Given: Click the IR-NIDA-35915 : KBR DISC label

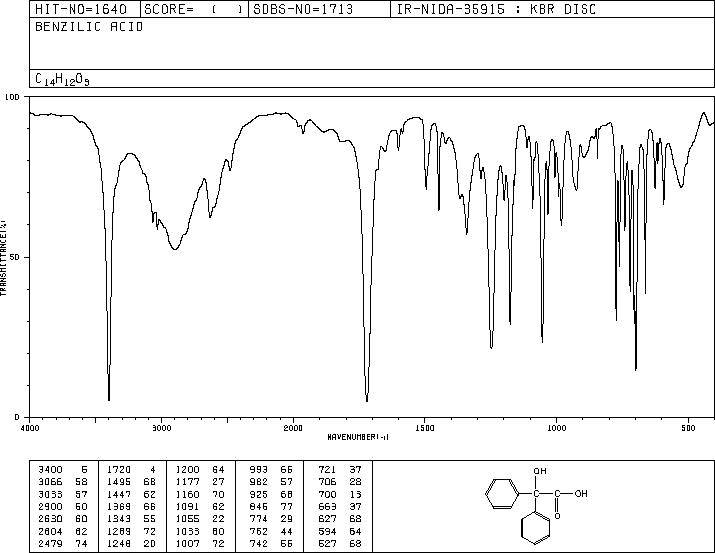Looking at the screenshot, I should coord(496,9).
